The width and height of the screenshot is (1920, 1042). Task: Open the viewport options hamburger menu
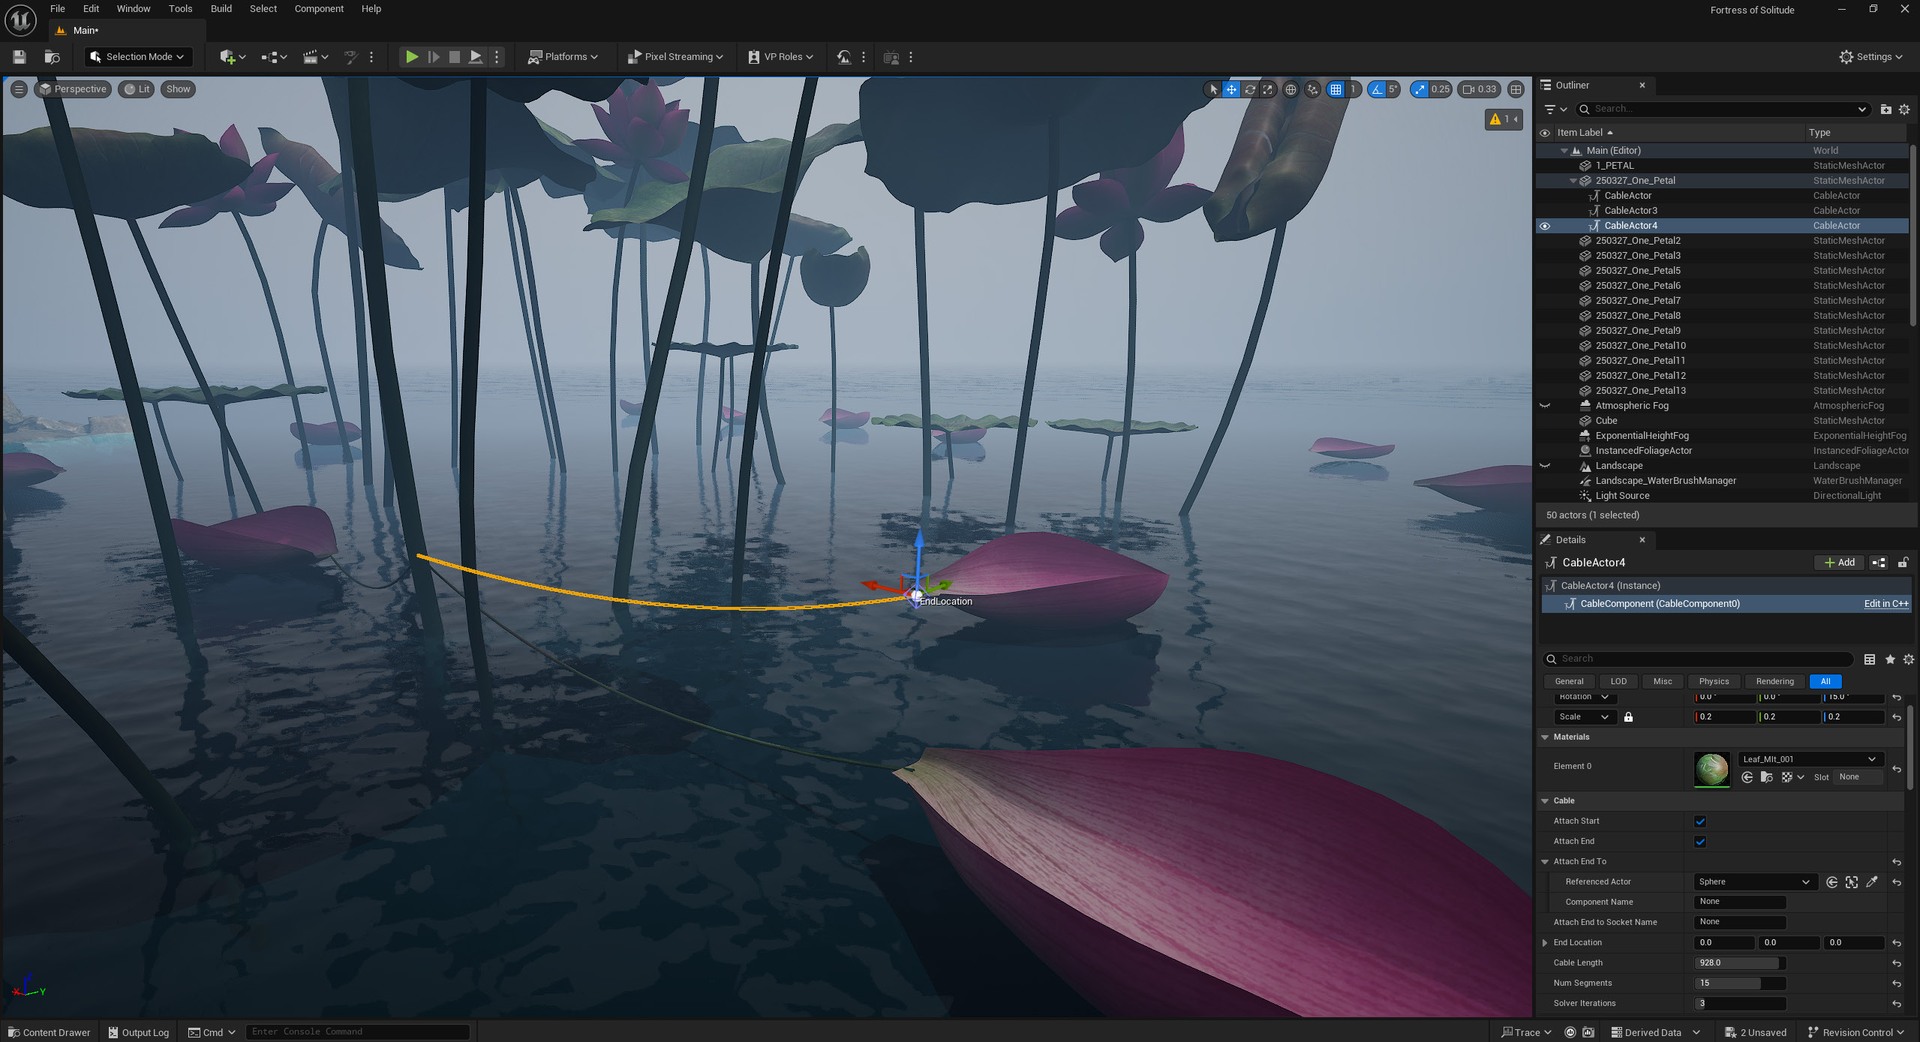click(19, 89)
